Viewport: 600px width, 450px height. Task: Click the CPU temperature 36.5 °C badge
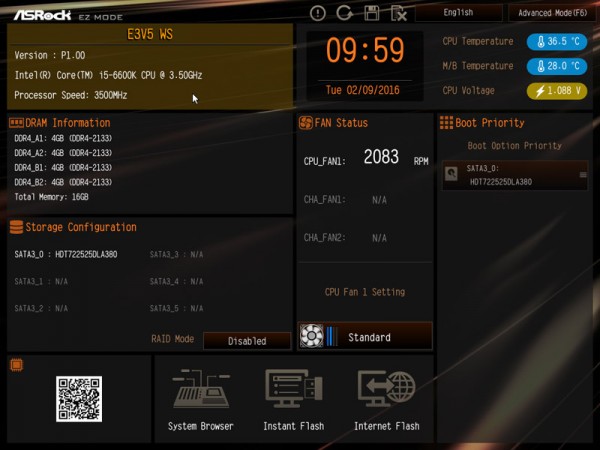point(557,41)
